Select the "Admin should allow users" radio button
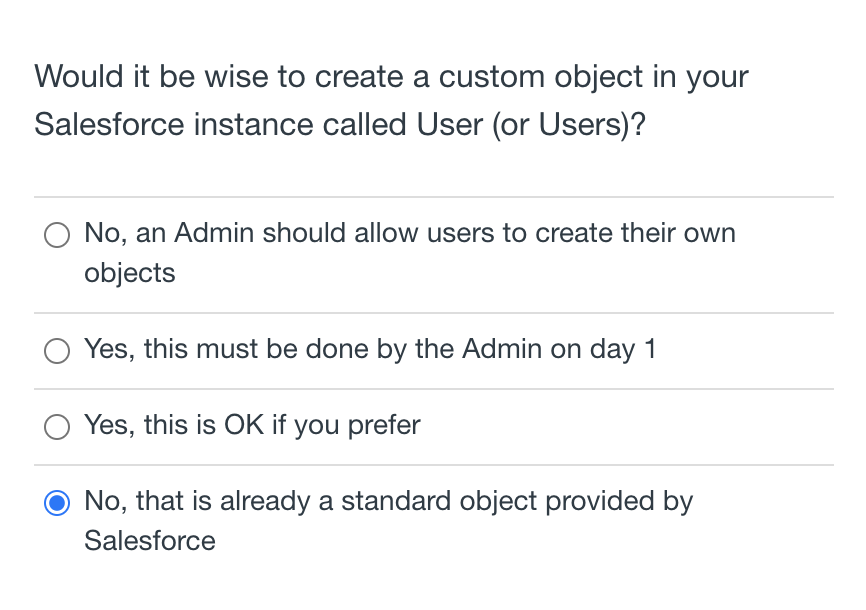Screen dimensions: 866x610 57,235
